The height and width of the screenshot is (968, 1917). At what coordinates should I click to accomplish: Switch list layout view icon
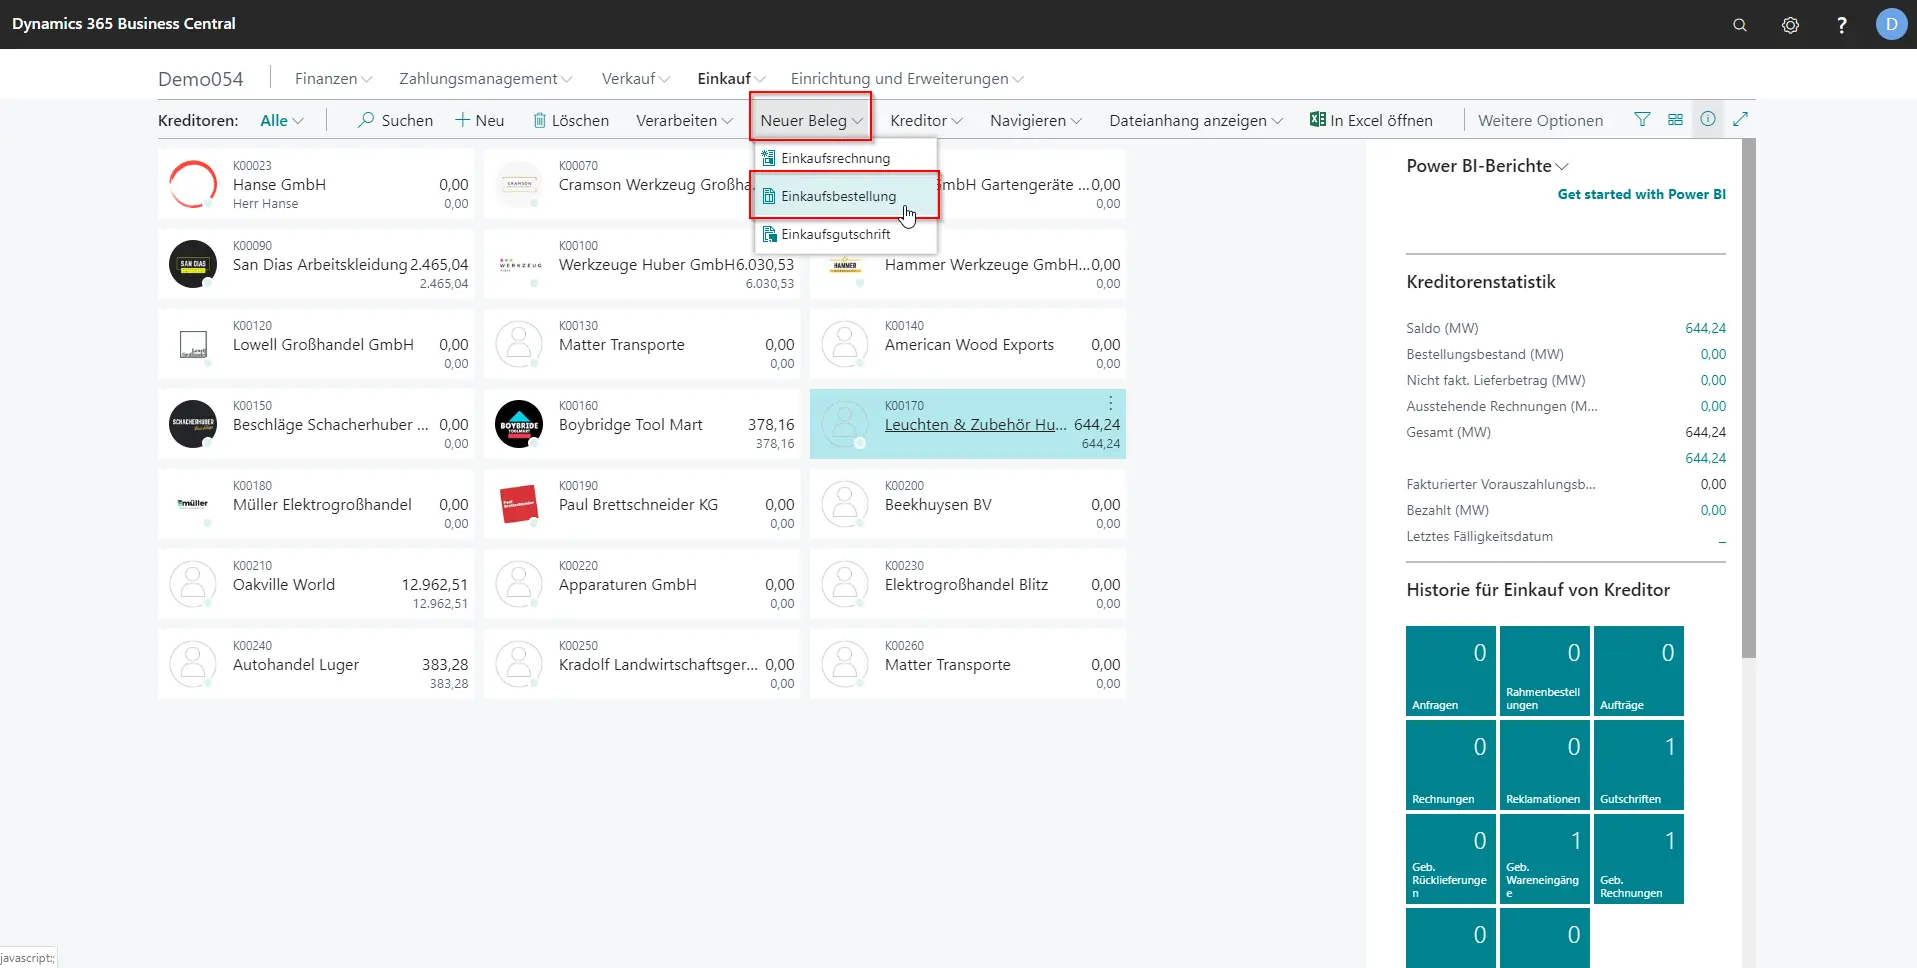(1675, 120)
